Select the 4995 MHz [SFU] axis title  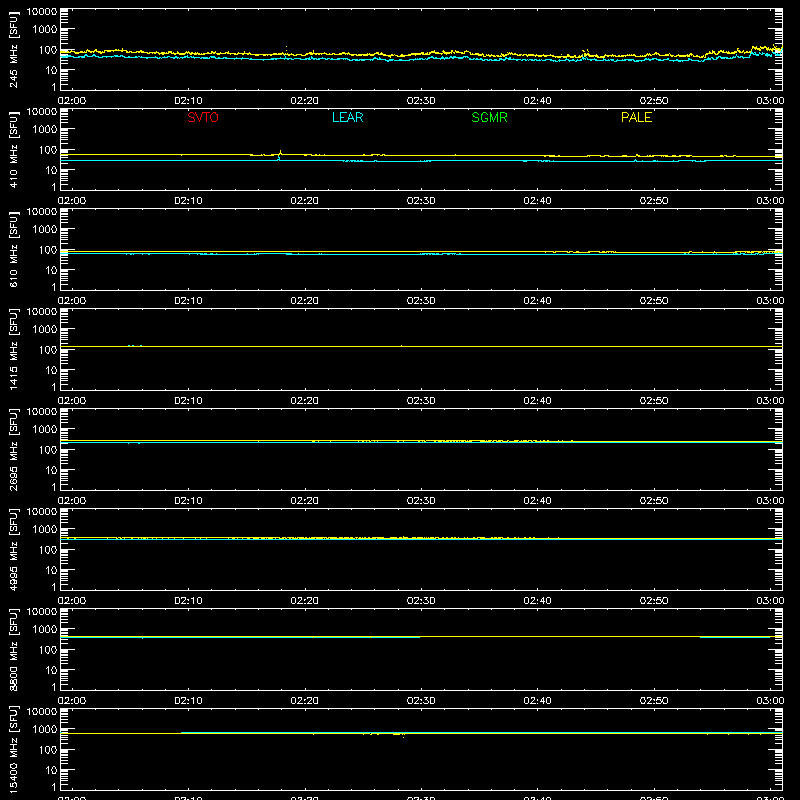(13, 549)
